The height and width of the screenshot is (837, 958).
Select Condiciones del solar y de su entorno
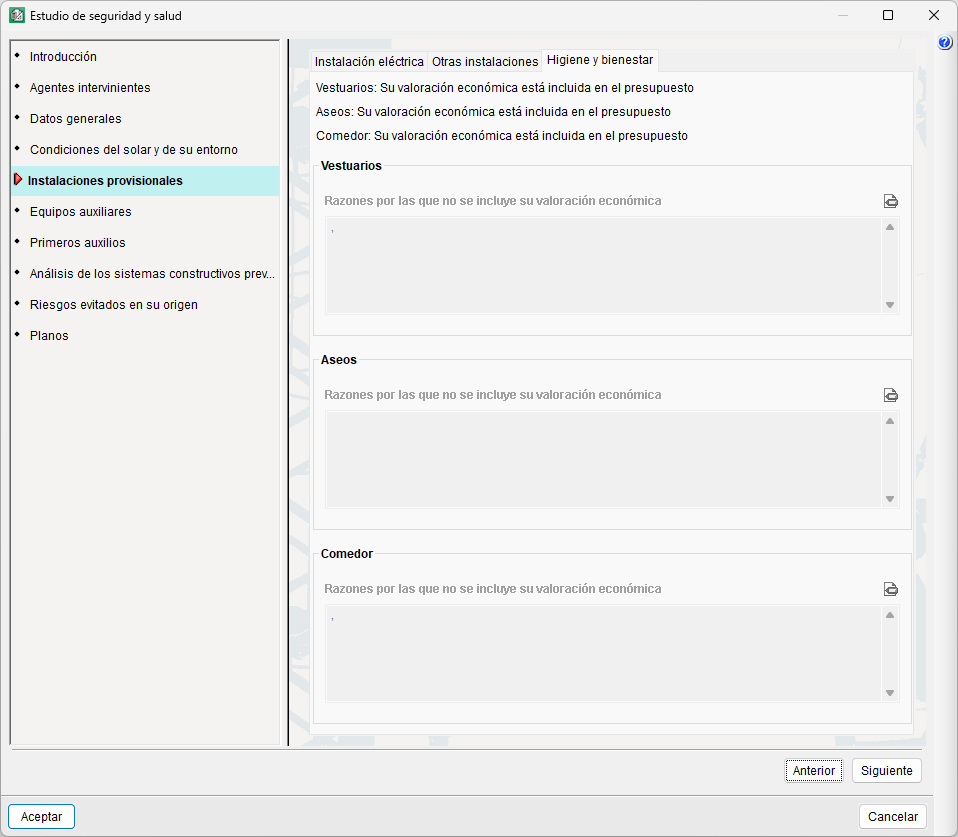click(x=134, y=150)
